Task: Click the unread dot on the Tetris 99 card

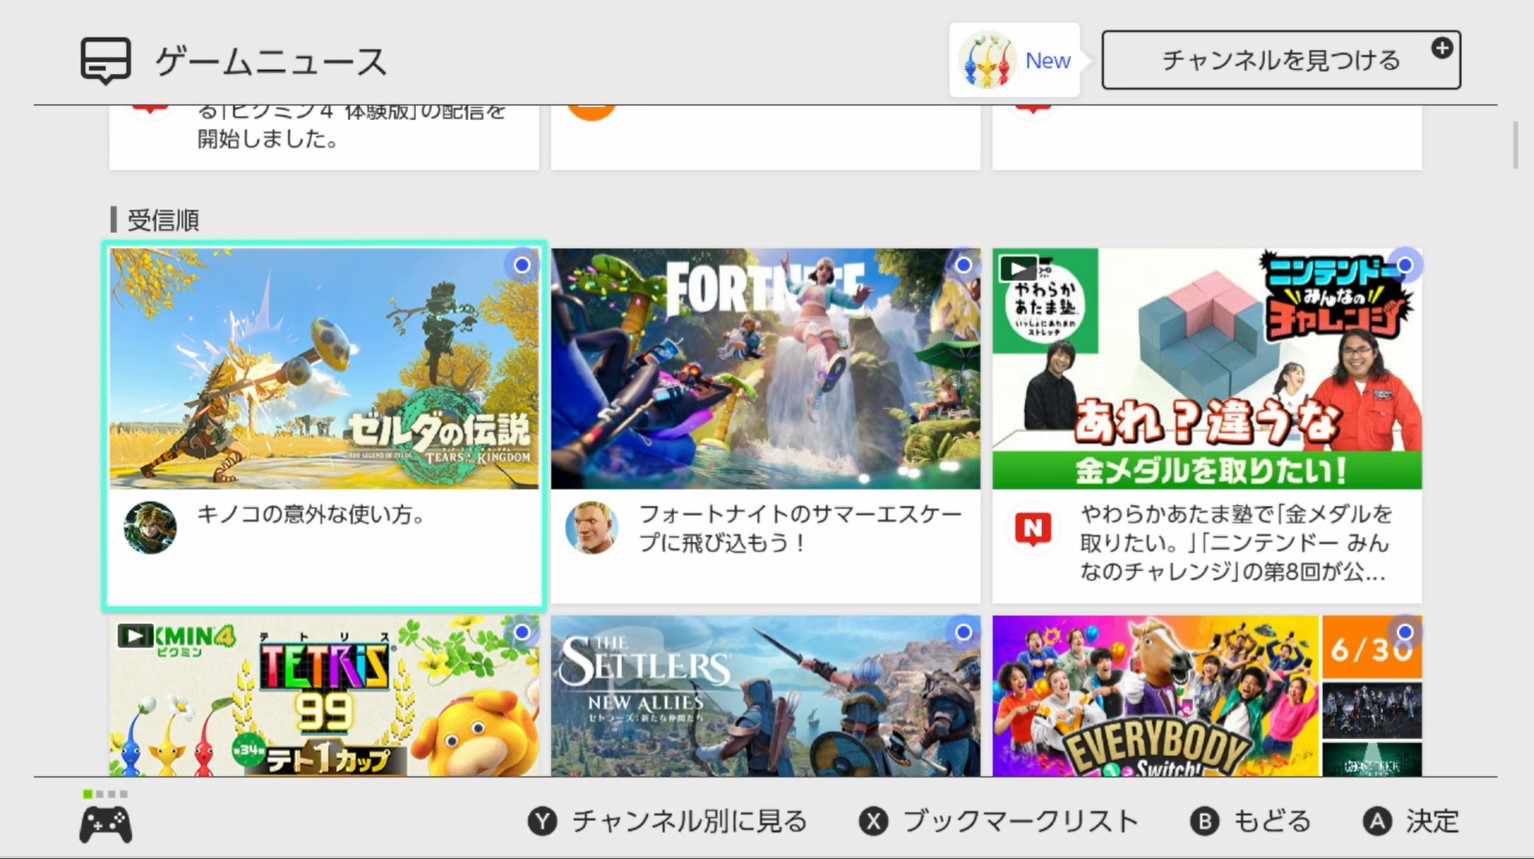Action: pos(522,632)
